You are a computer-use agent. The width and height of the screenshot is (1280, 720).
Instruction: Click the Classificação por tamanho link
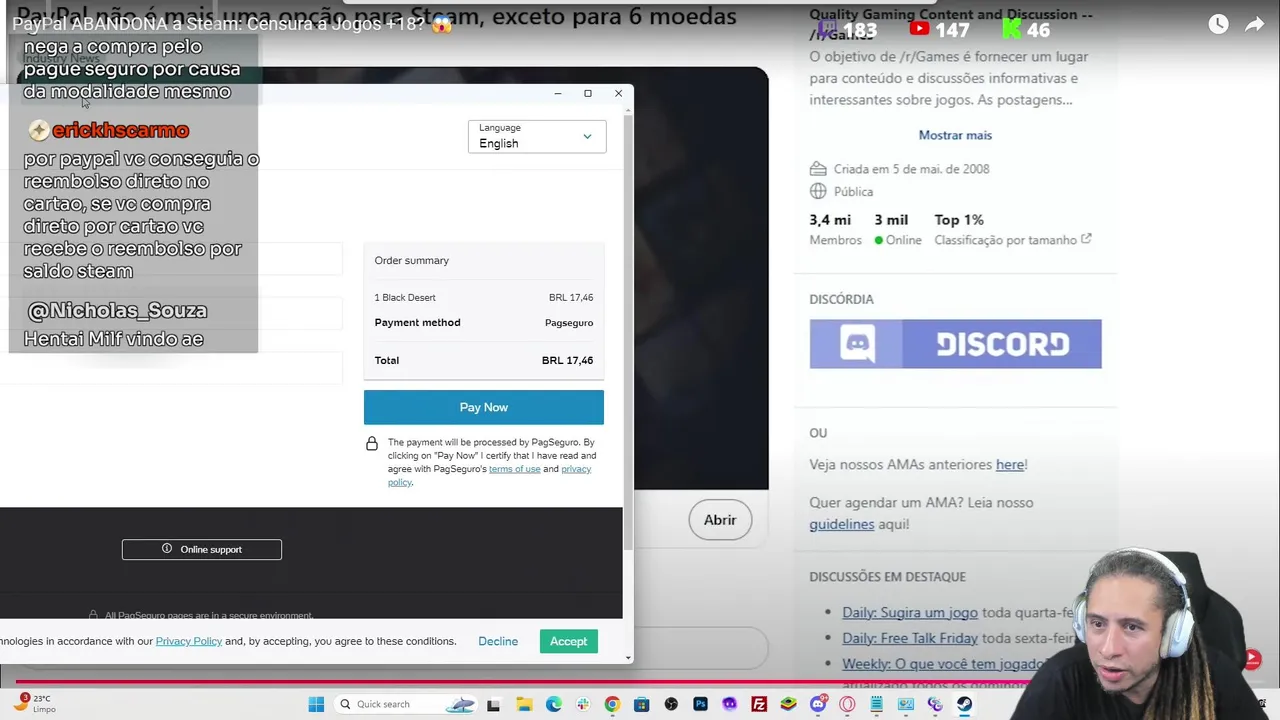pyautogui.click(x=1005, y=240)
